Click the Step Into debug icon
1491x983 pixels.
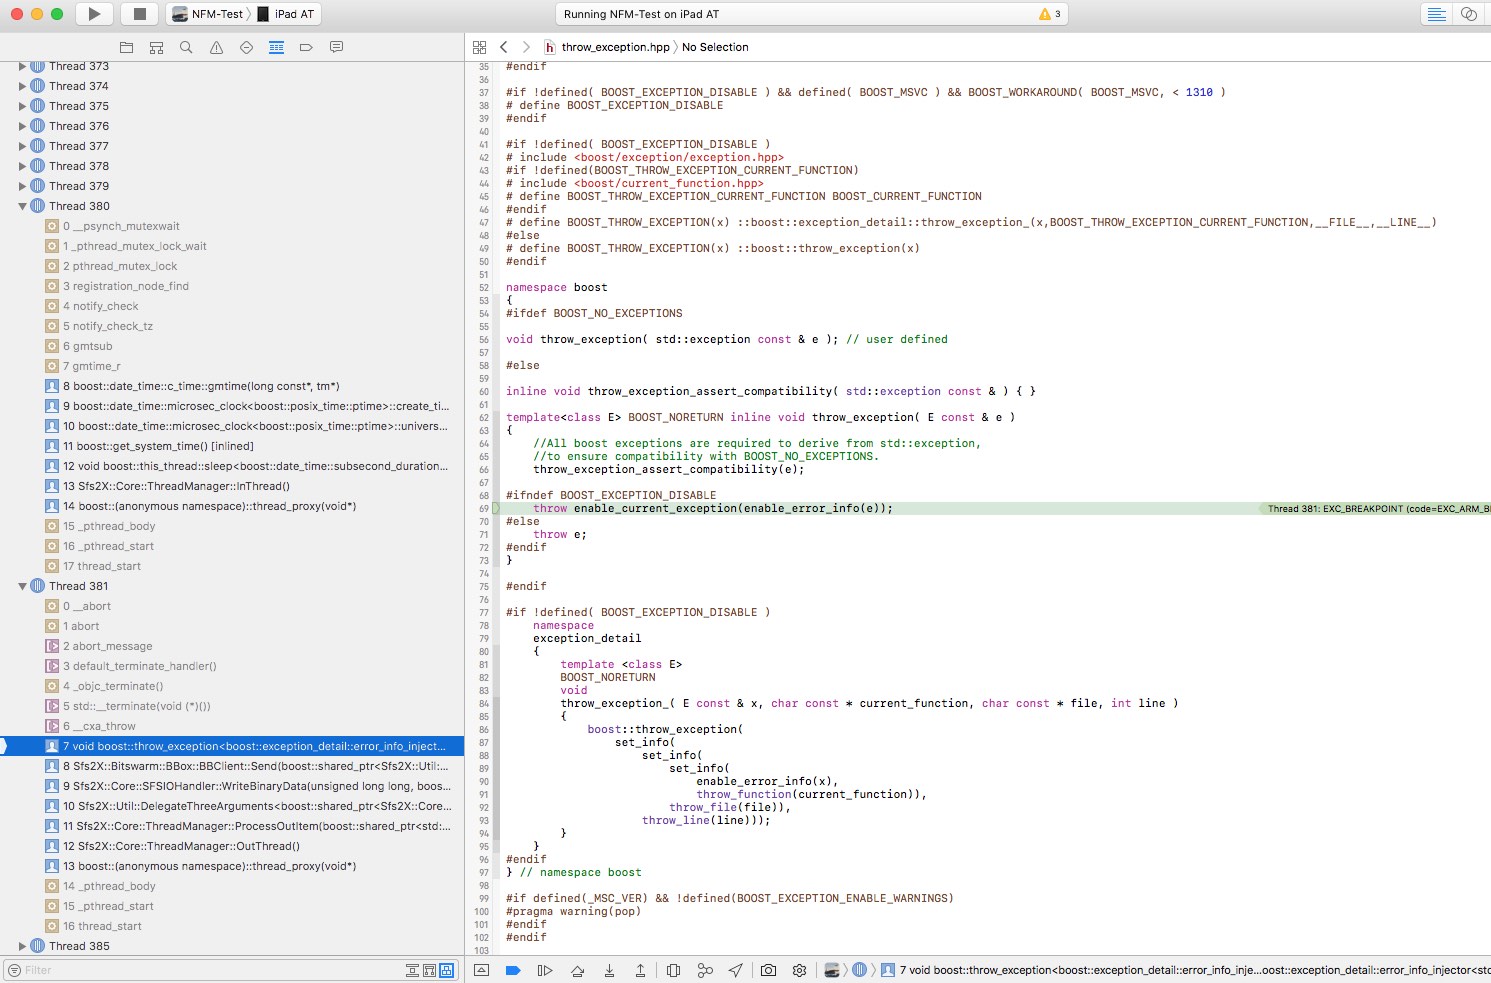(x=609, y=970)
